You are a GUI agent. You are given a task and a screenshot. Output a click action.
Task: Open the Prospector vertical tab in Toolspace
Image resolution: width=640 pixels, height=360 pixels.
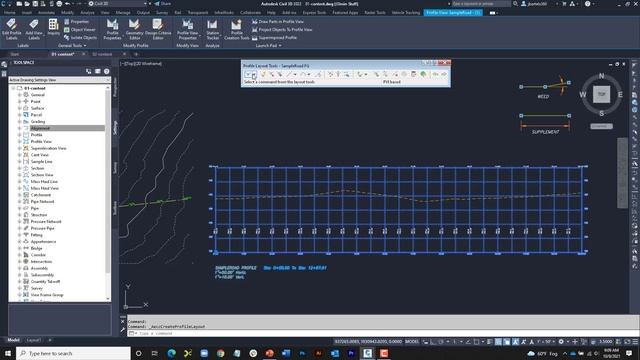[x=115, y=87]
